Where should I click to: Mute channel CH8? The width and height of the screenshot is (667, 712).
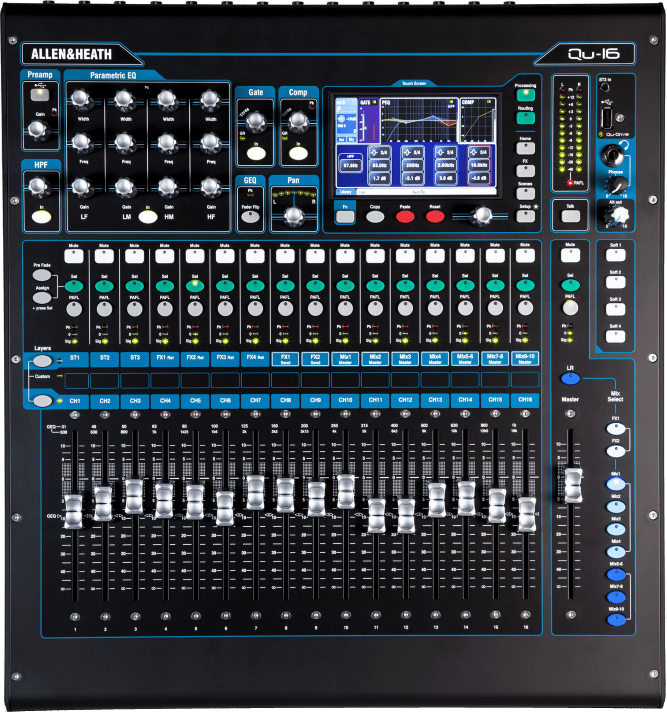pyautogui.click(x=285, y=256)
